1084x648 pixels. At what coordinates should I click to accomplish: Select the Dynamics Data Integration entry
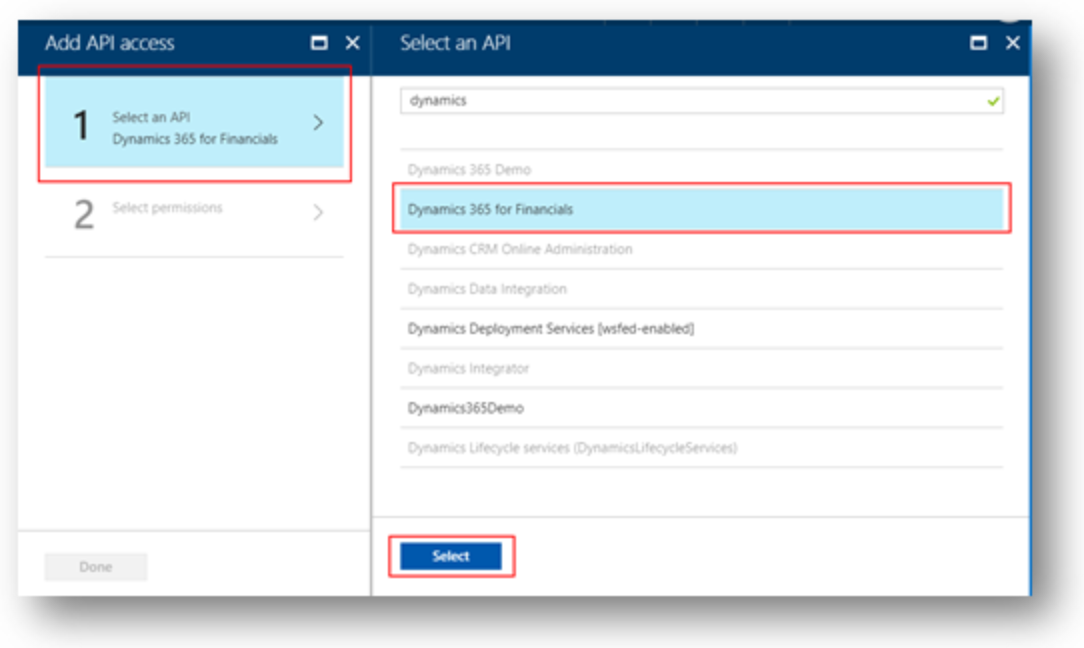point(702,289)
